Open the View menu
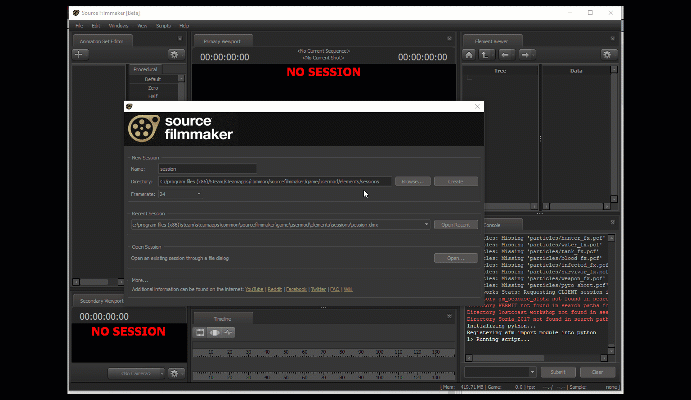Image resolution: width=691 pixels, height=400 pixels. [142, 26]
